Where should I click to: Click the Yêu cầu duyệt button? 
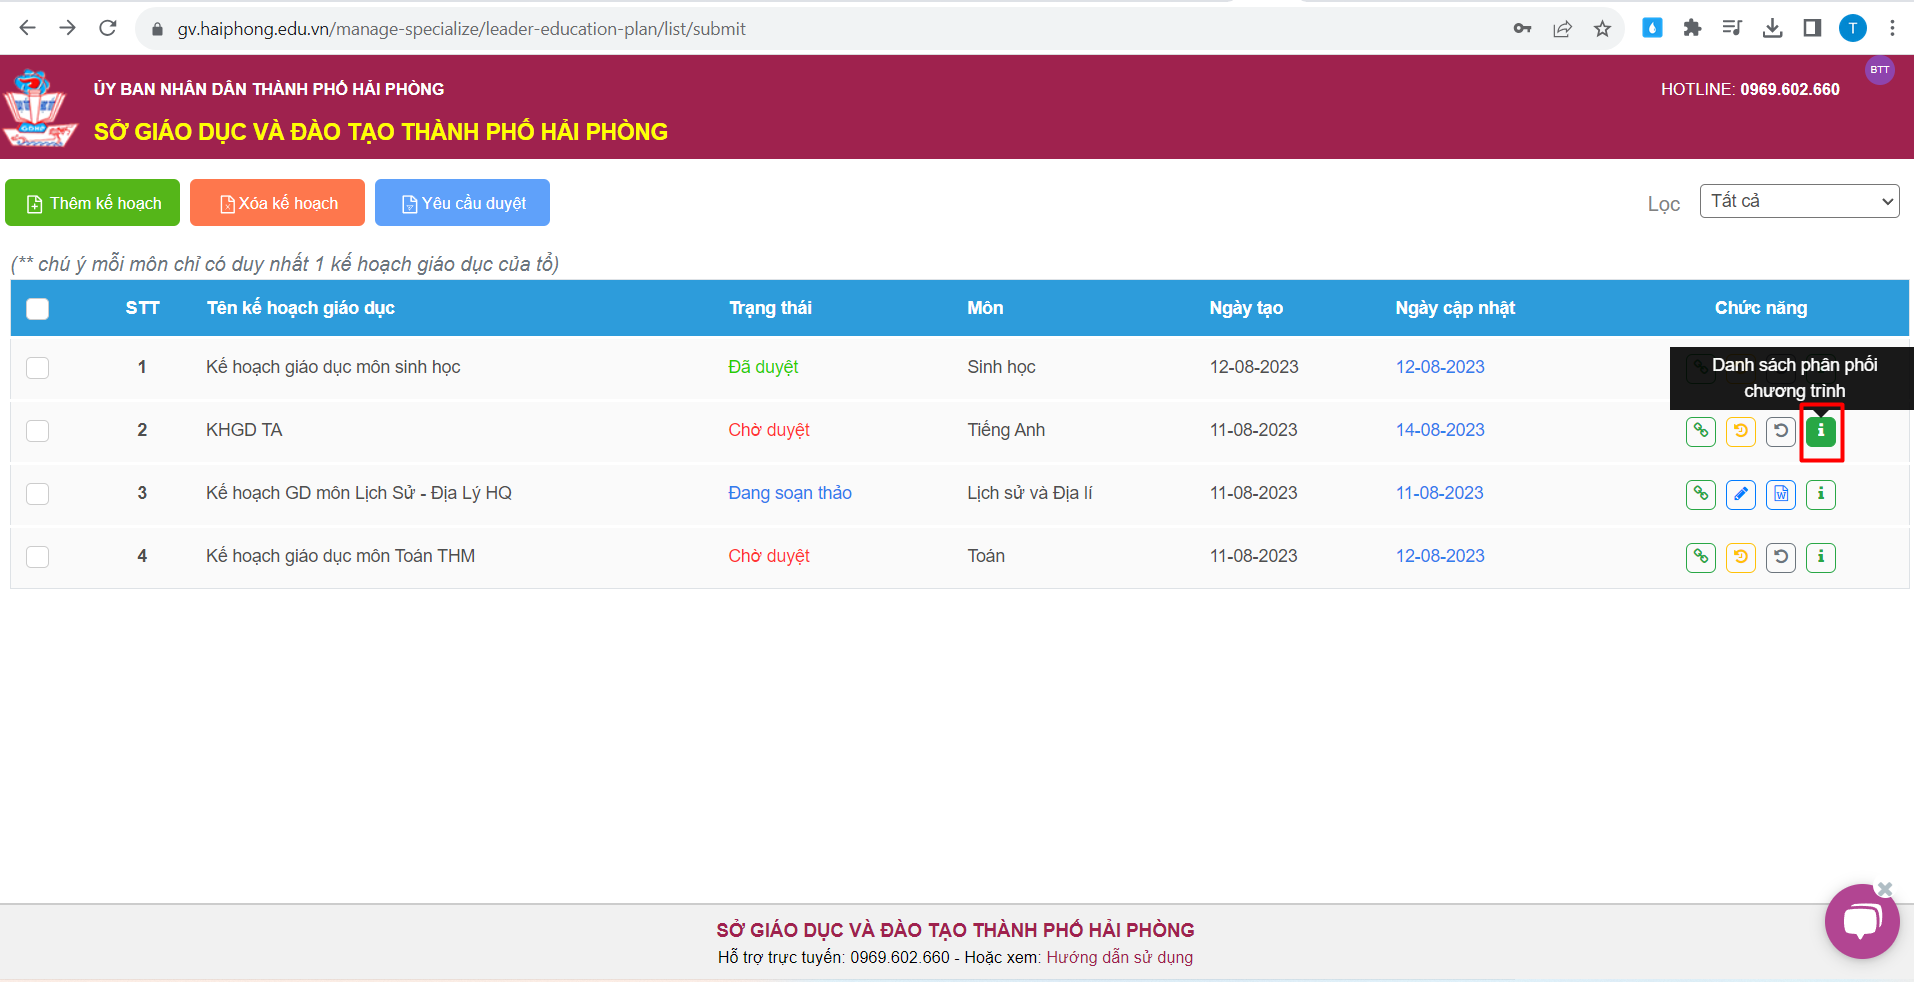(x=462, y=203)
